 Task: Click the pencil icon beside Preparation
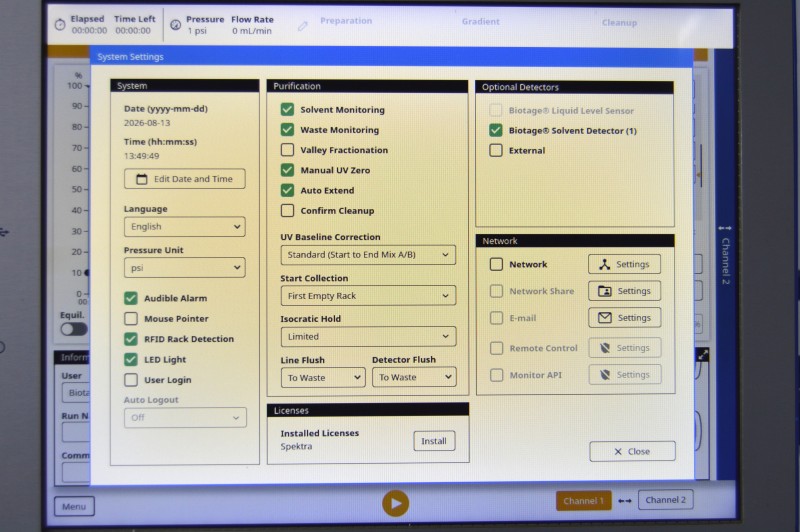click(303, 26)
